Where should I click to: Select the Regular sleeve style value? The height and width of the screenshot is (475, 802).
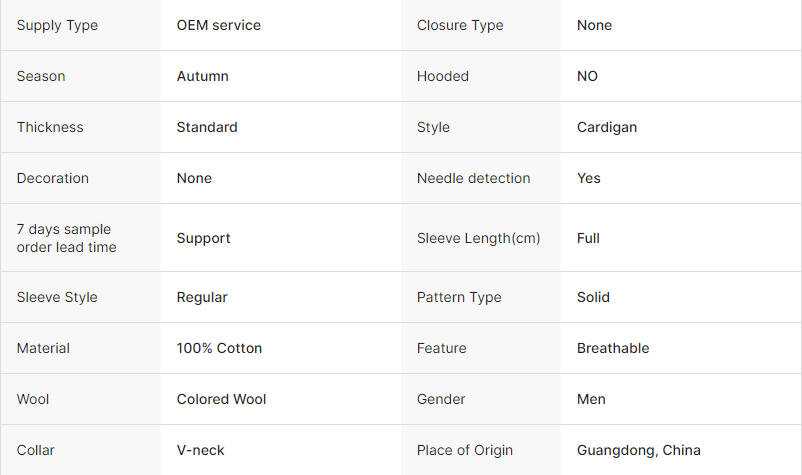[202, 297]
